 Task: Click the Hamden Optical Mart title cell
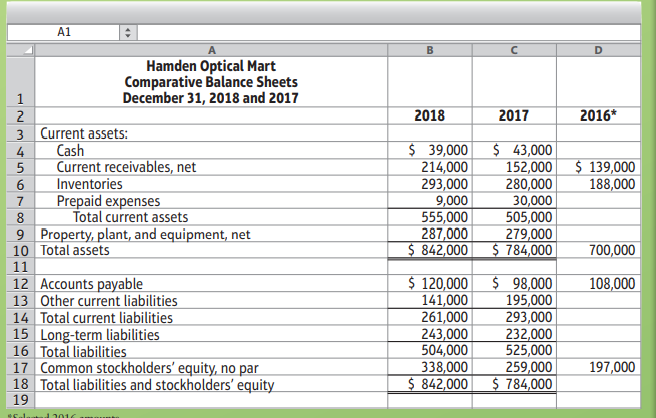tap(211, 82)
